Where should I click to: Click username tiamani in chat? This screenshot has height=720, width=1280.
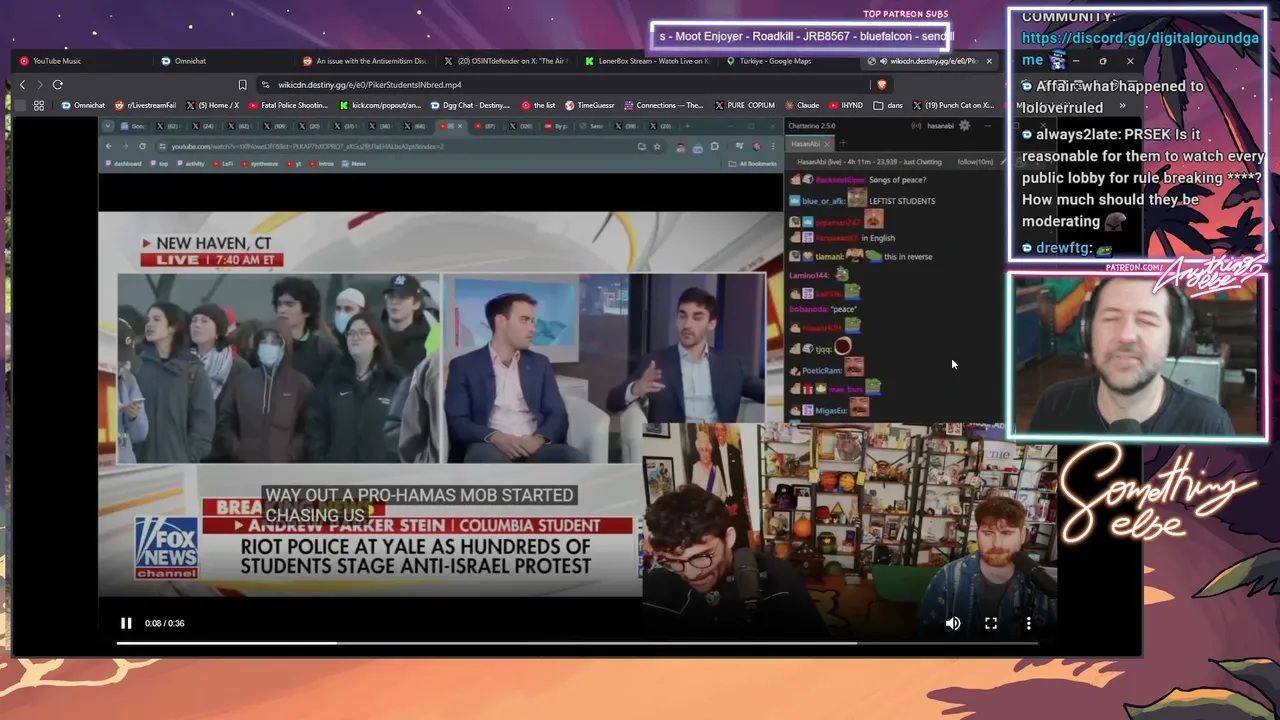[830, 257]
